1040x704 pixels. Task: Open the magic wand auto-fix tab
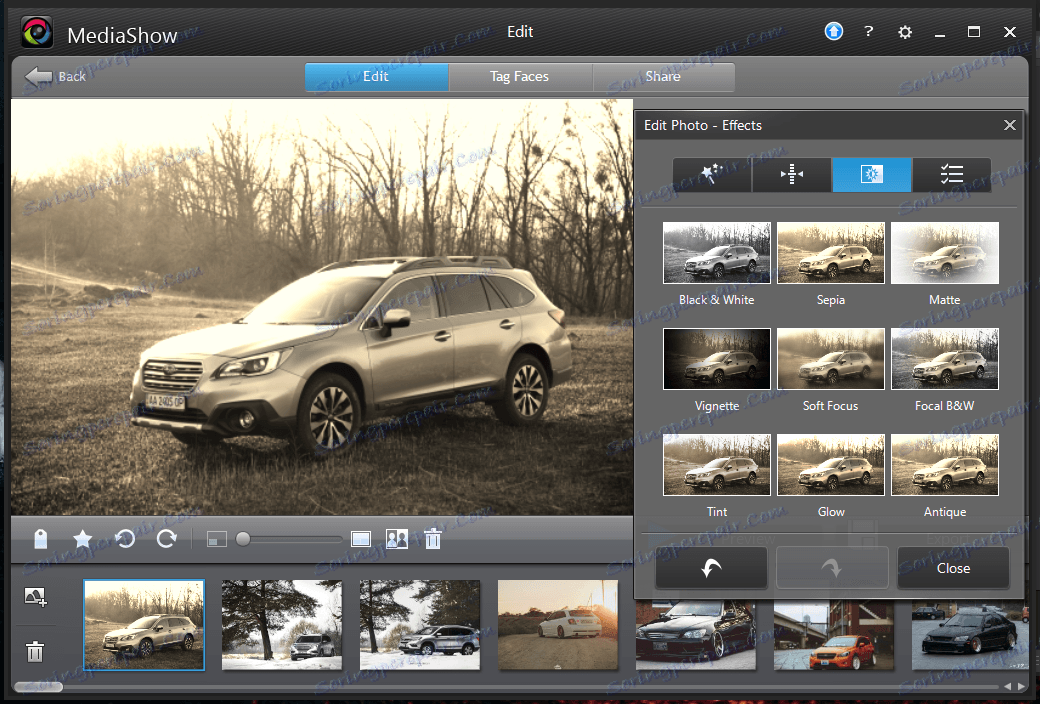tap(711, 175)
